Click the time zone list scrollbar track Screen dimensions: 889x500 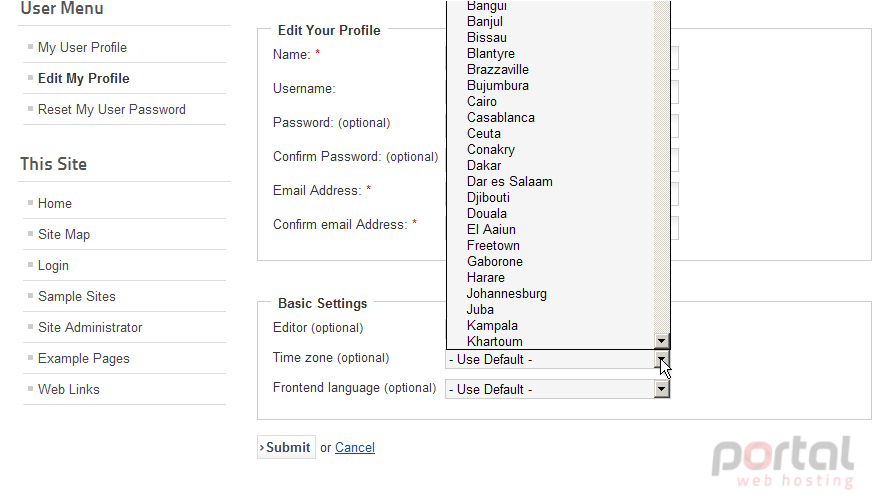pyautogui.click(x=661, y=170)
